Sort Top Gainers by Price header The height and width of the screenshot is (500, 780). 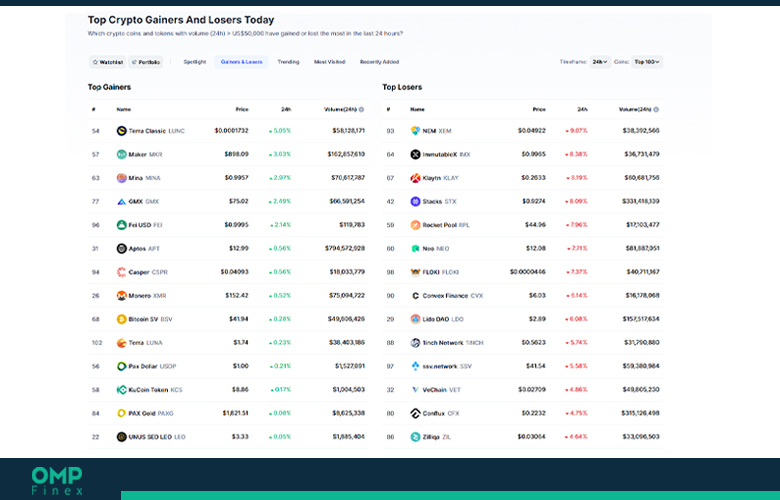[x=242, y=109]
